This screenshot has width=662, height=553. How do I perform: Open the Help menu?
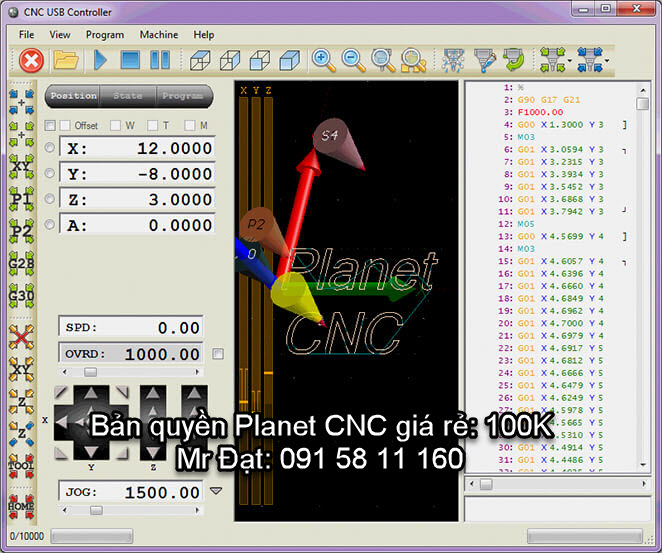click(x=204, y=35)
